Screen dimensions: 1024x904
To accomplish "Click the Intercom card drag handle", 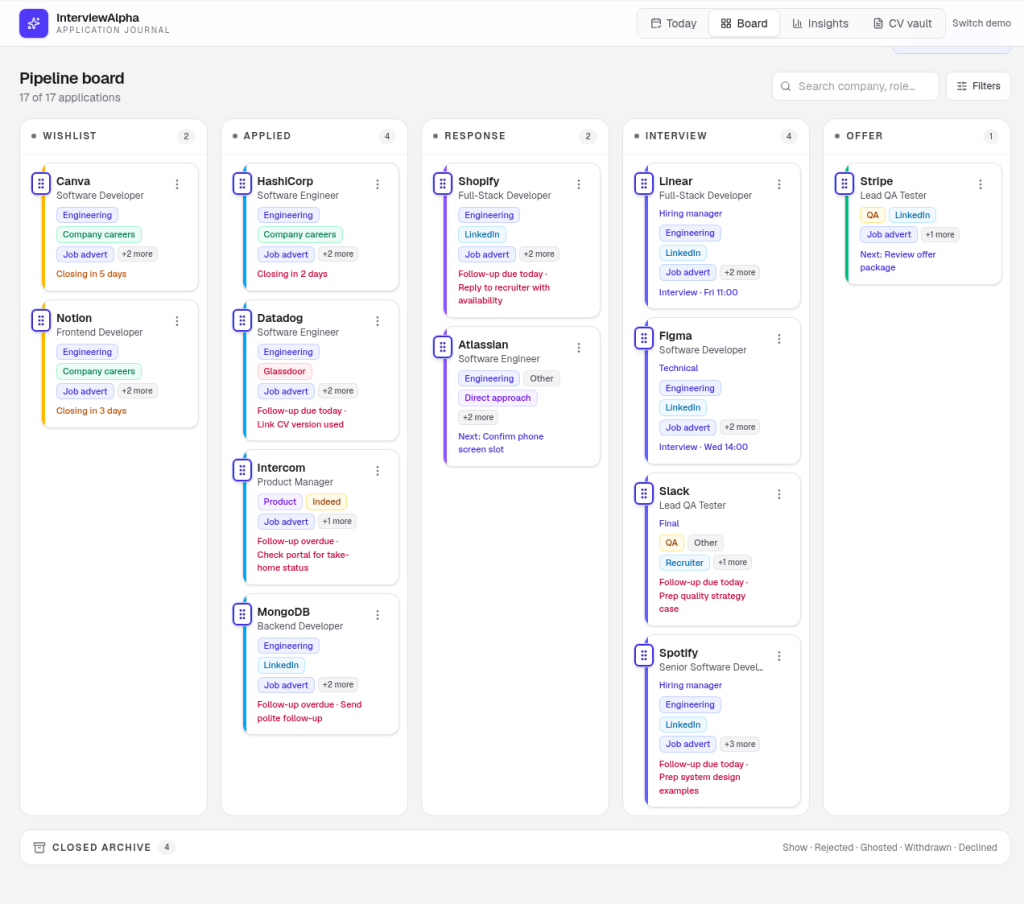I will pyautogui.click(x=242, y=470).
